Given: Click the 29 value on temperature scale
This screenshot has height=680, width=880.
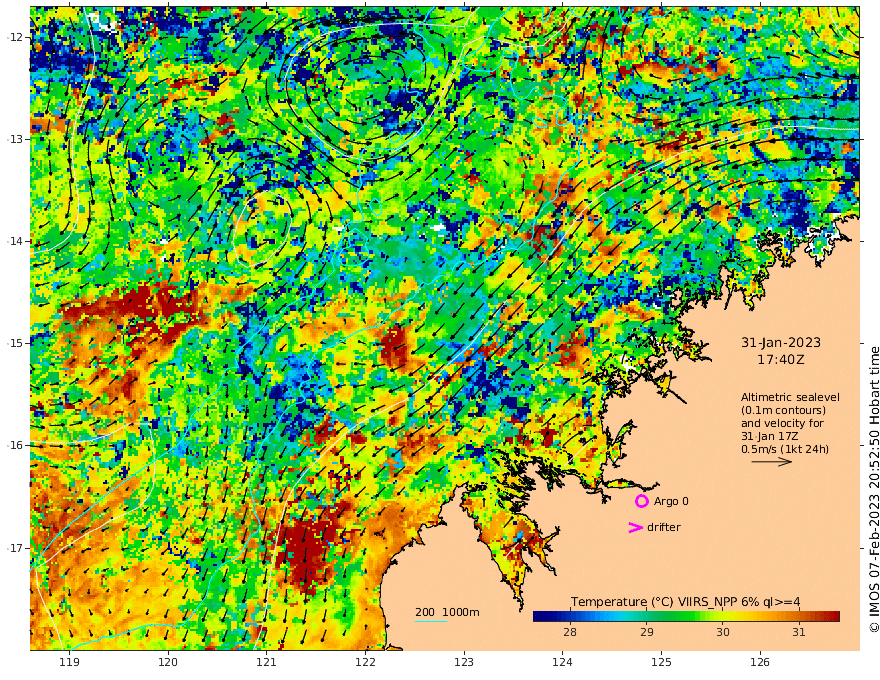Looking at the screenshot, I should tap(647, 632).
